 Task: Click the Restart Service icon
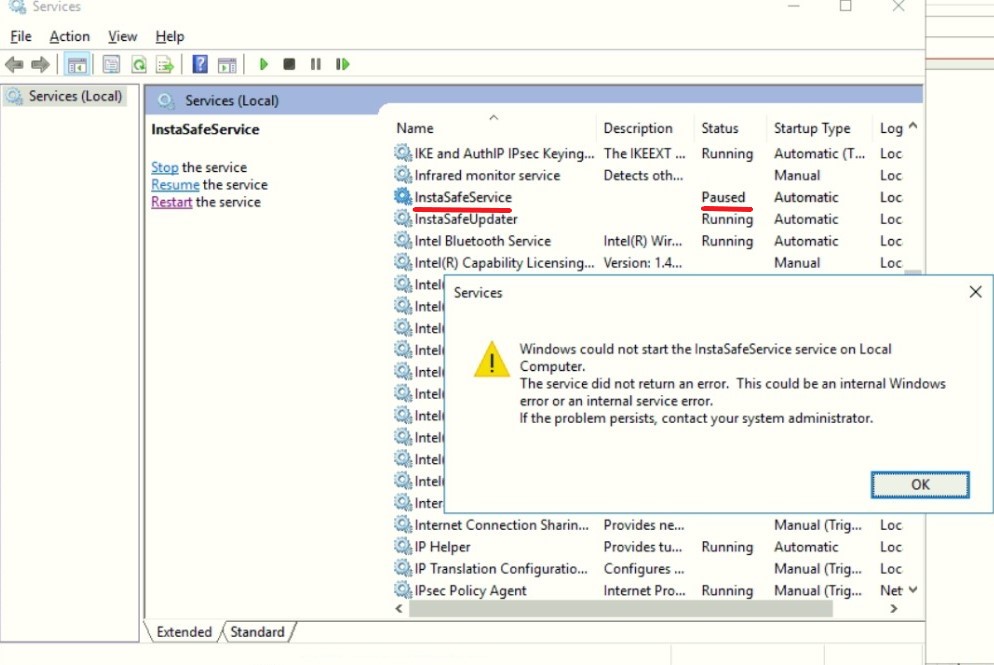click(342, 64)
